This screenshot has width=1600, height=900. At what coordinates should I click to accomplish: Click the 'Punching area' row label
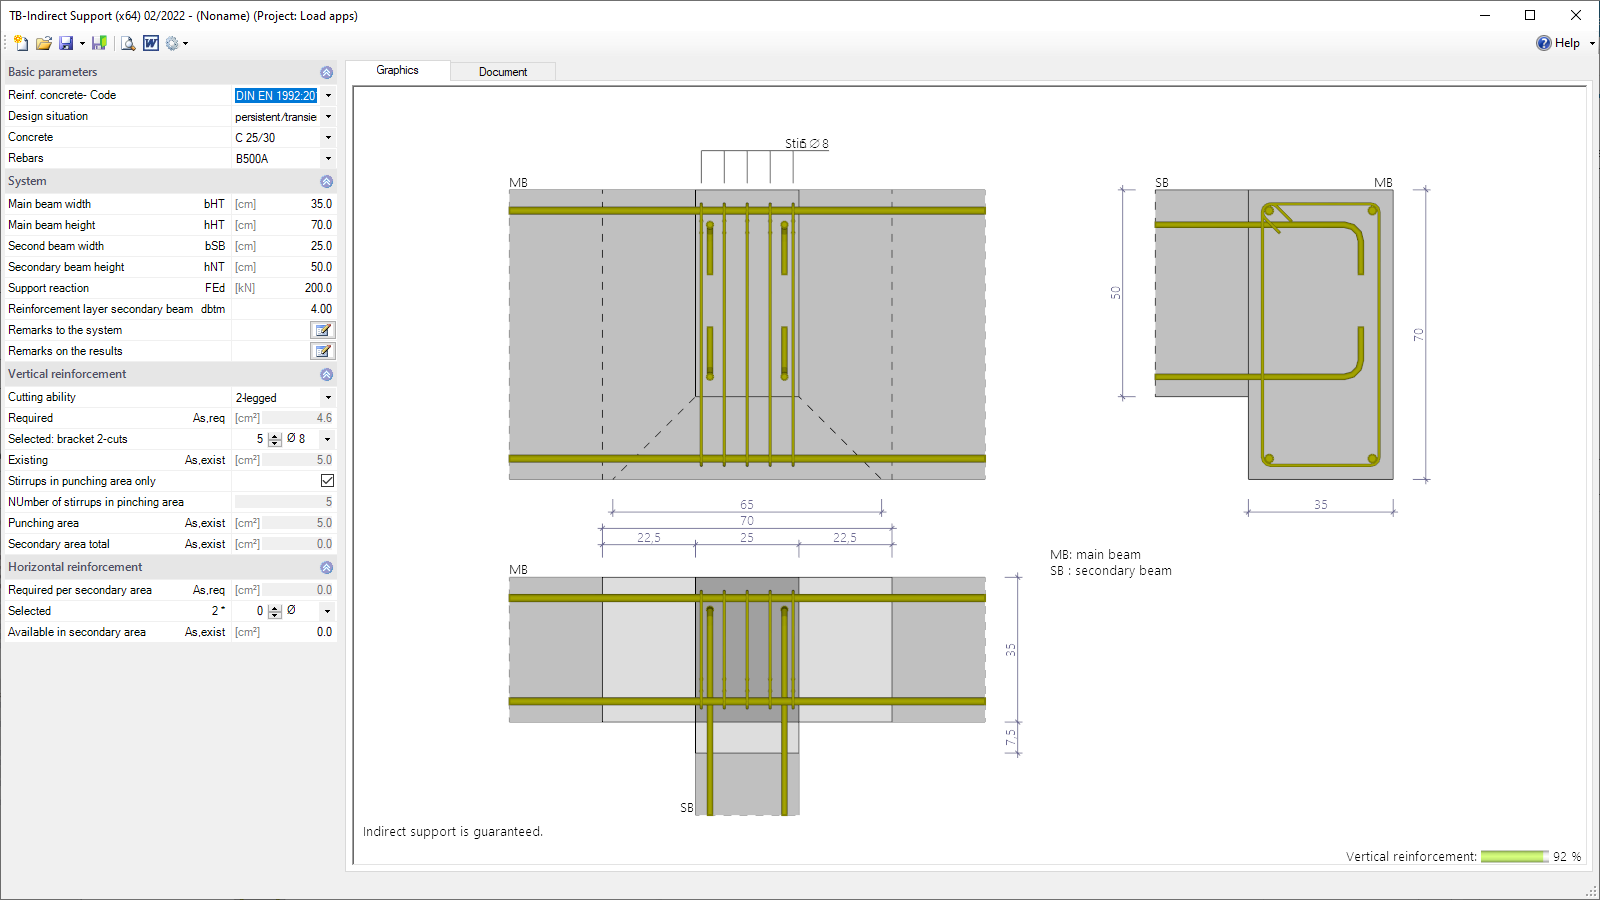point(43,523)
